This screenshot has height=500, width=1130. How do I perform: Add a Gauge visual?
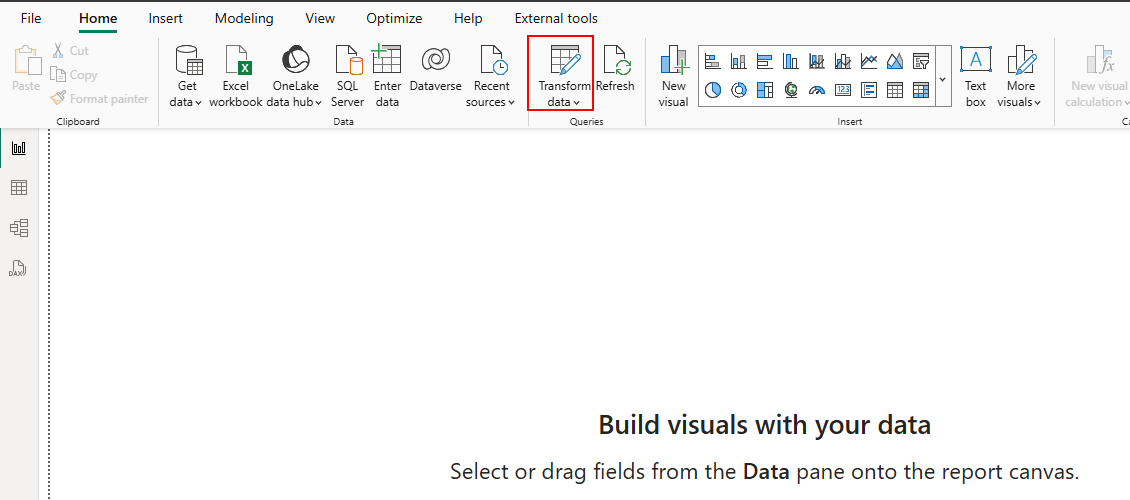[x=817, y=90]
